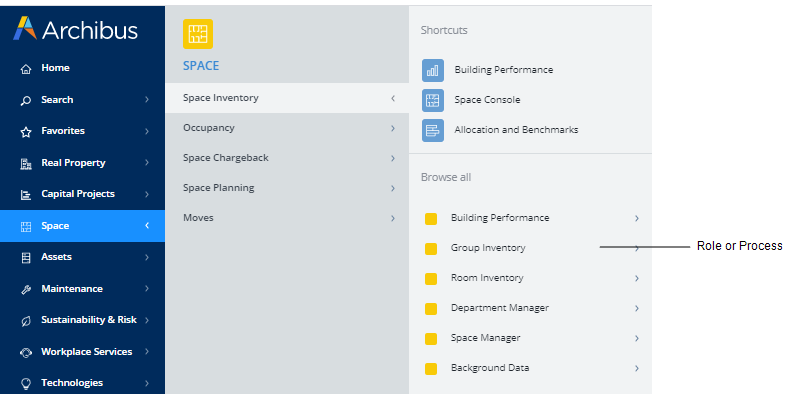Click the Search magnifier icon
Viewport: 805px width, 394px height.
(x=26, y=100)
